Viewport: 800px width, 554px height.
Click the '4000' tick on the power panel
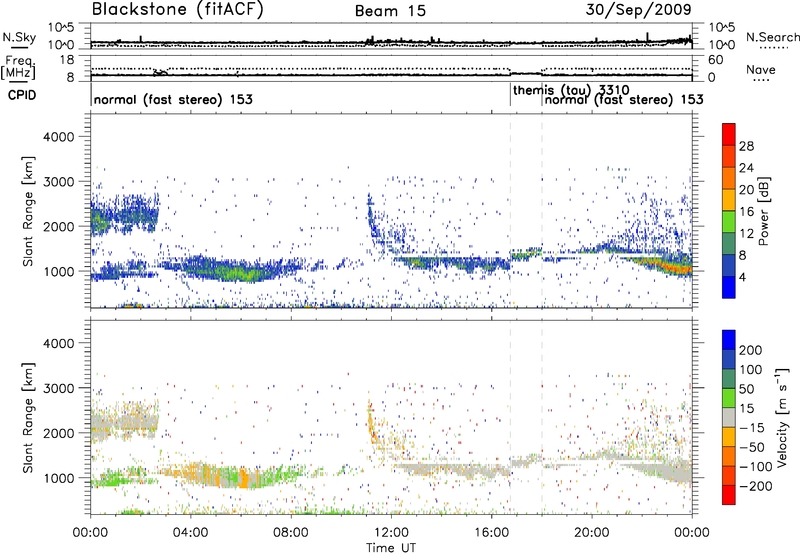58,137
